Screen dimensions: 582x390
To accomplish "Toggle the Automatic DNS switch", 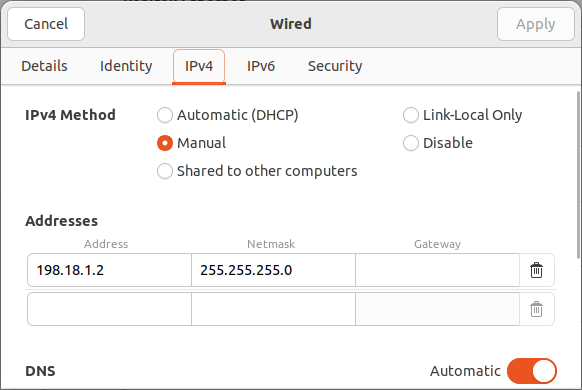I will coord(532,371).
